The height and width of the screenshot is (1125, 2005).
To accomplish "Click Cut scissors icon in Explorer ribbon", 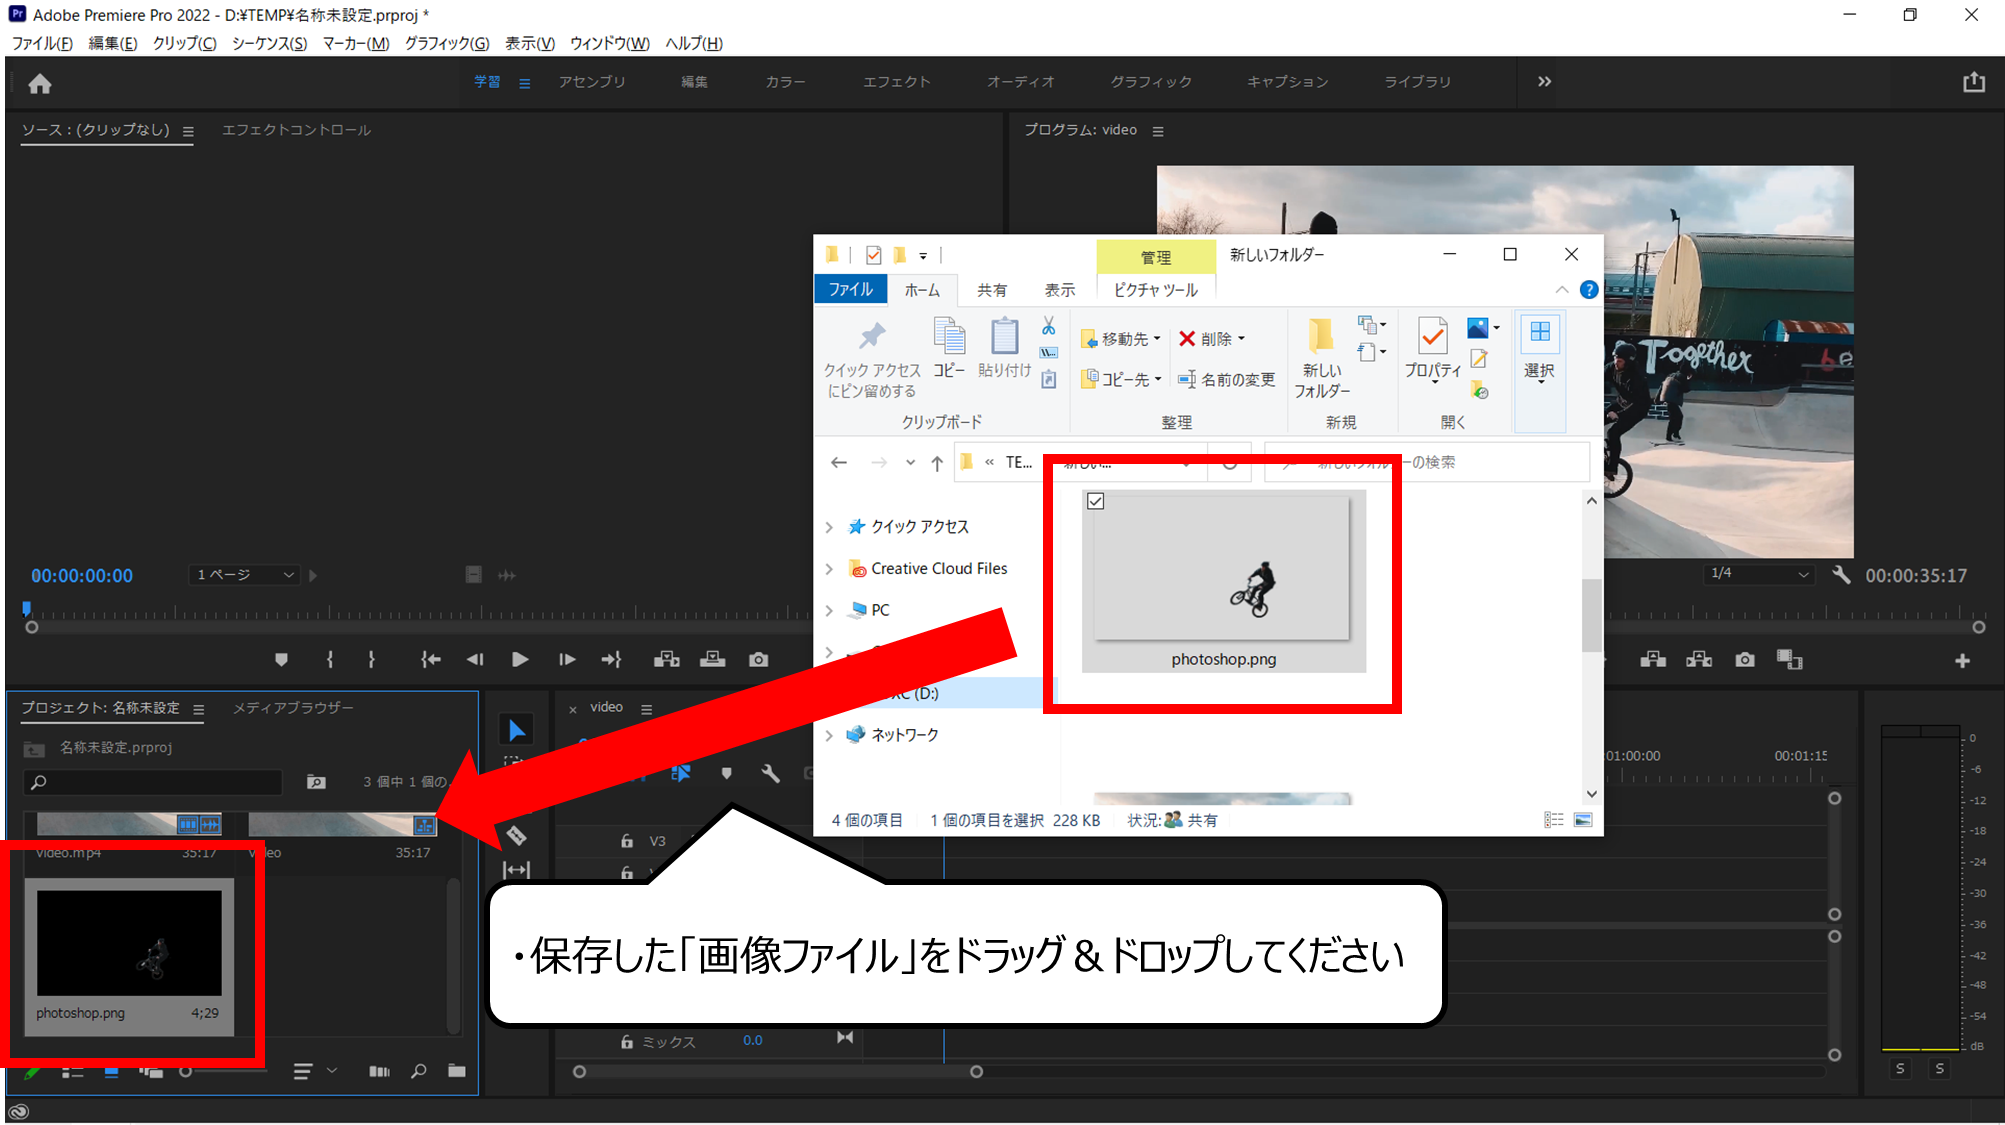I will [1048, 326].
